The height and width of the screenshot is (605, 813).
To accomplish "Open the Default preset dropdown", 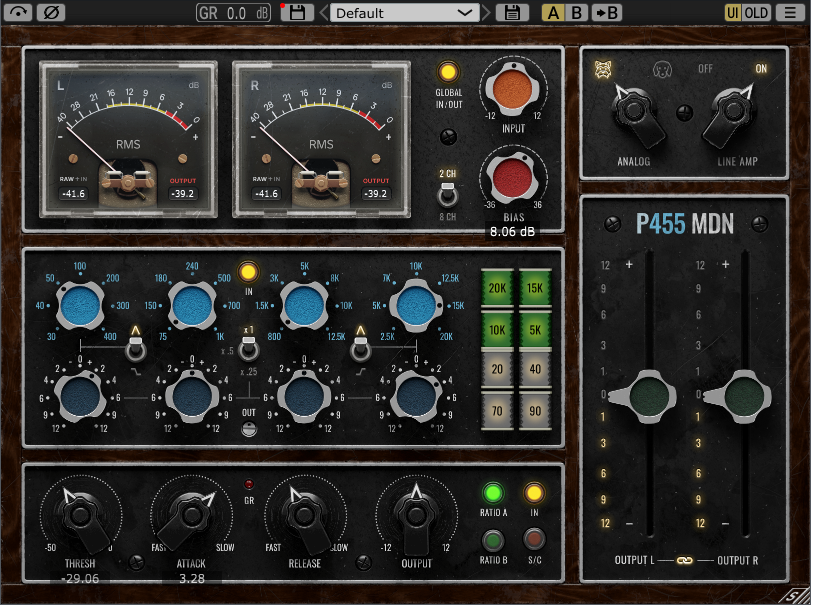I will [404, 12].
